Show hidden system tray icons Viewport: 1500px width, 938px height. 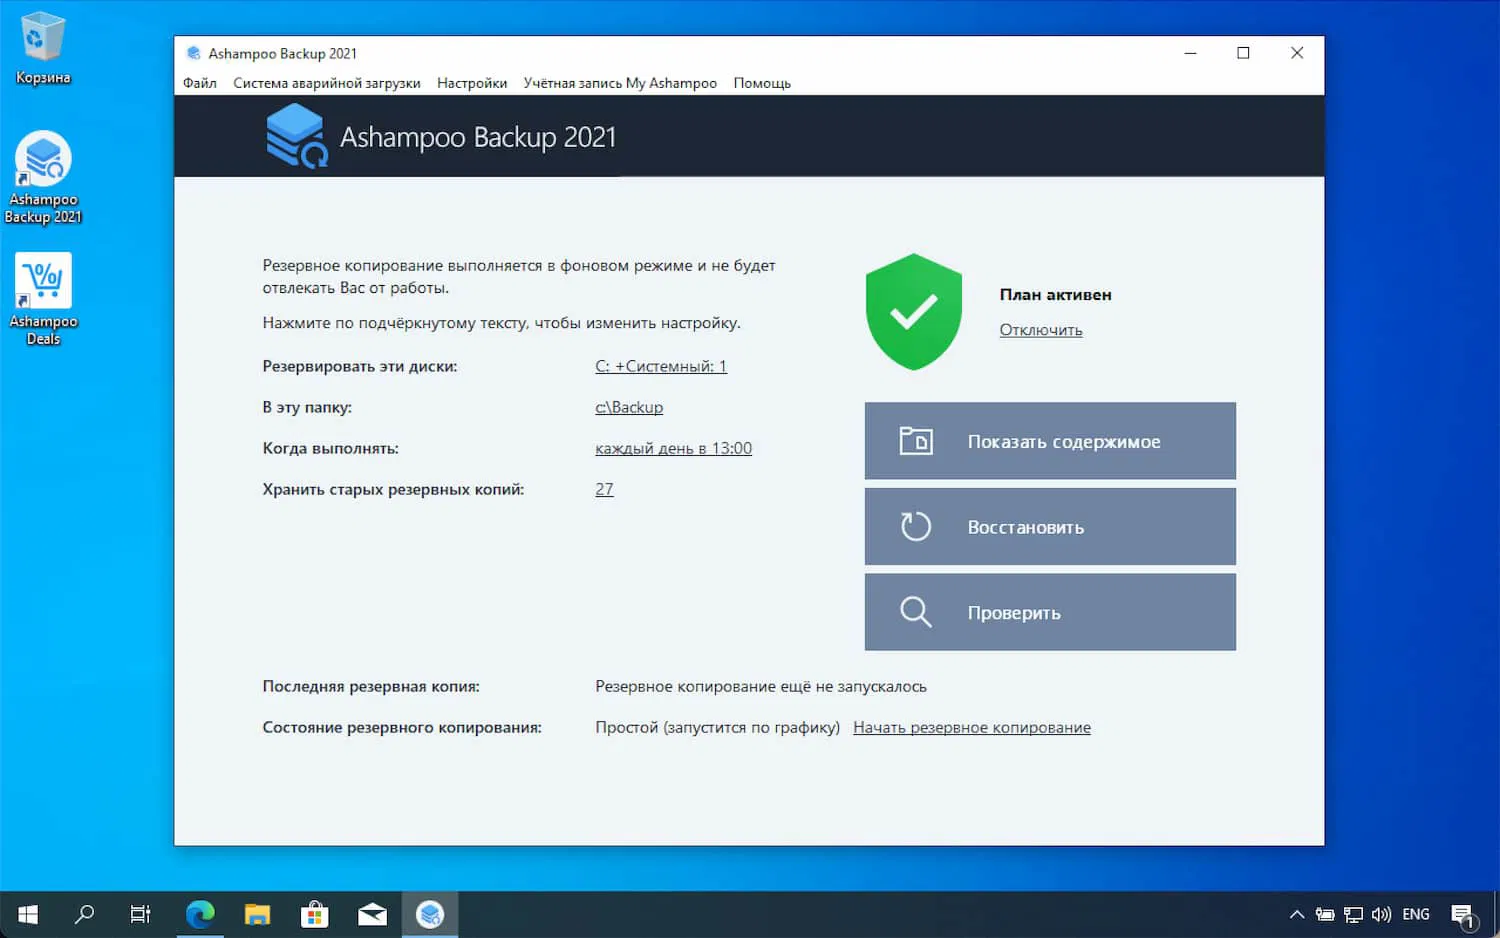click(x=1297, y=914)
